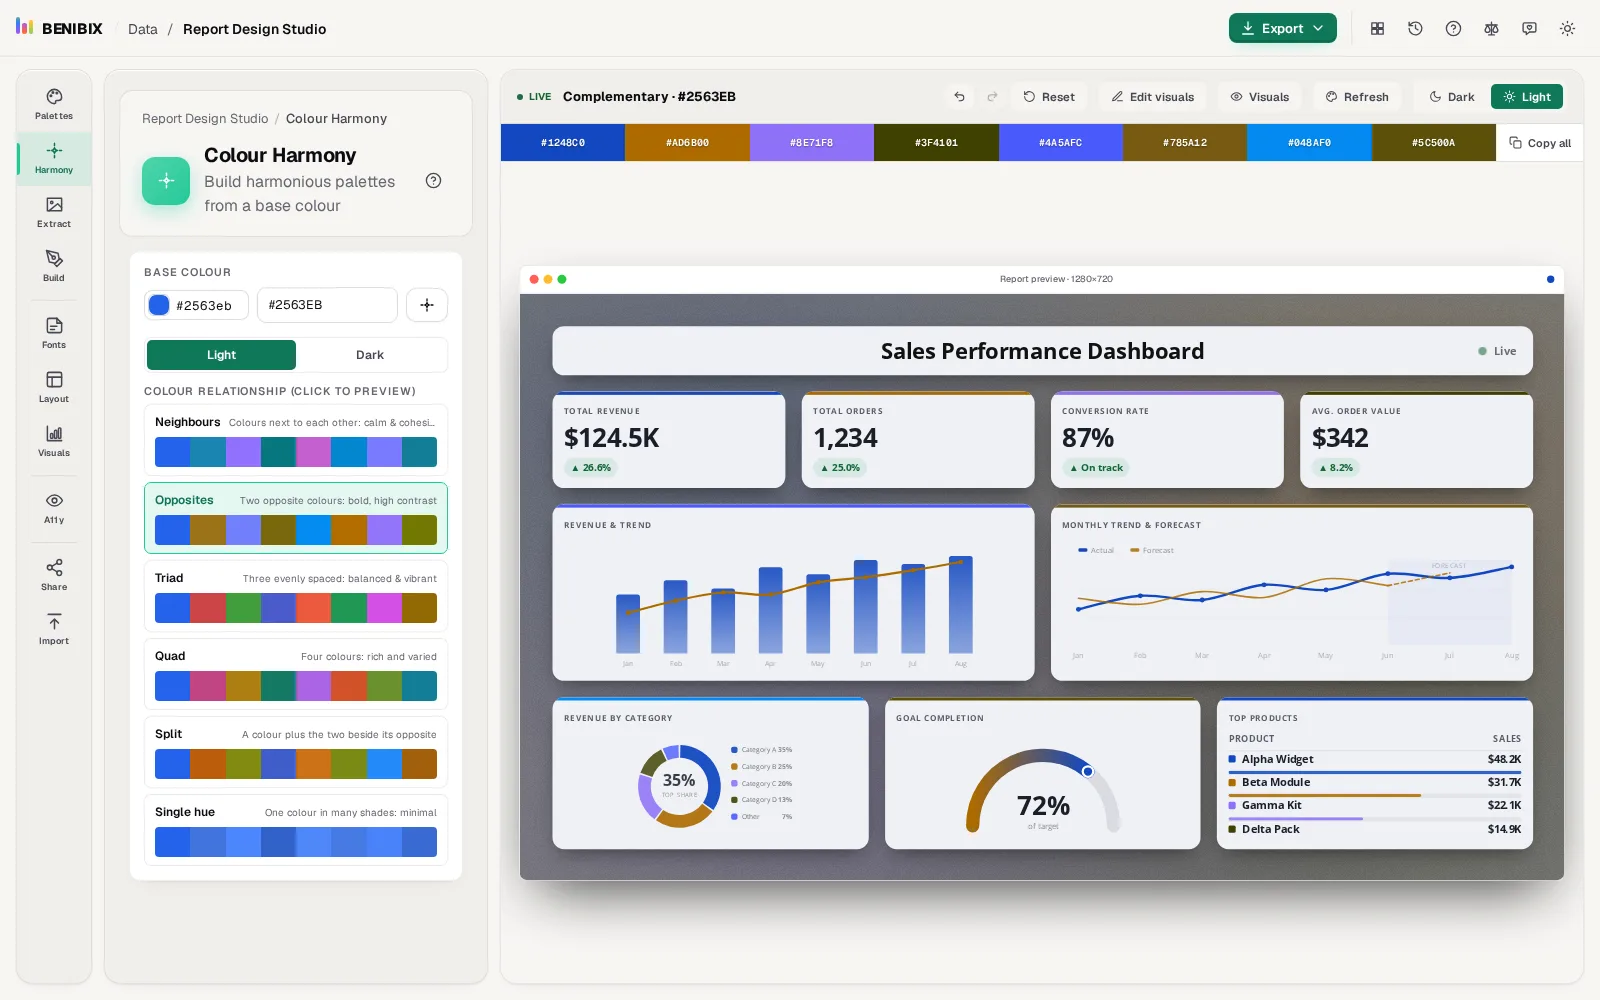Open the history clock icon in header
The image size is (1600, 1000).
1415,29
